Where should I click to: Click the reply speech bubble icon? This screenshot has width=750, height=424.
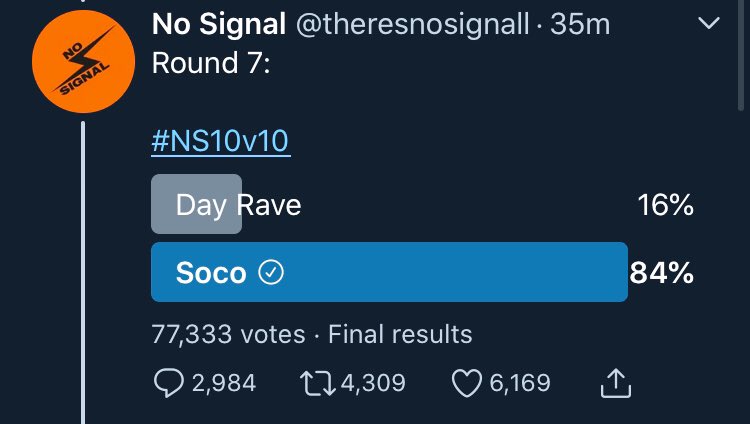[x=166, y=383]
